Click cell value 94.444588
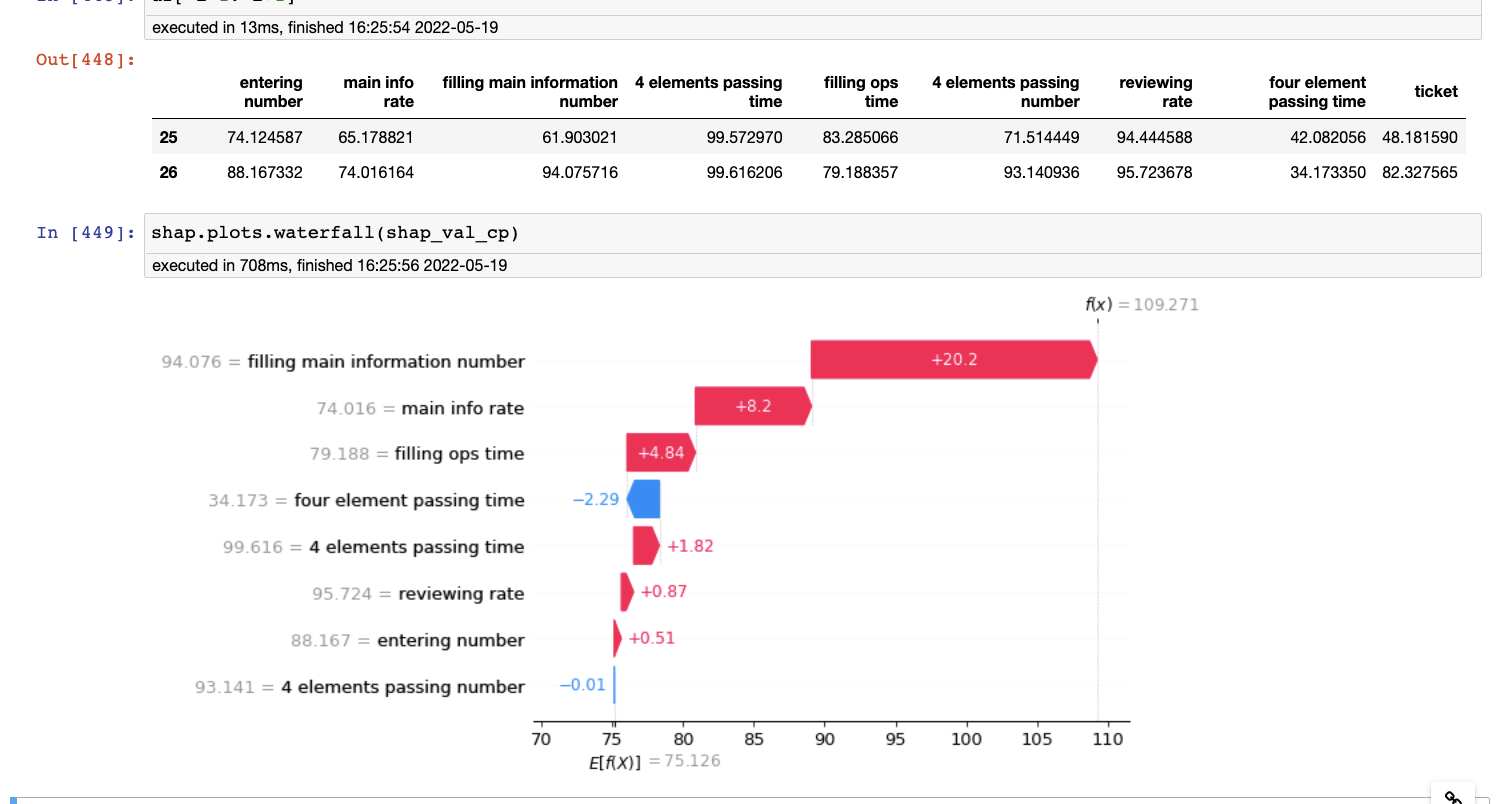 (1155, 137)
